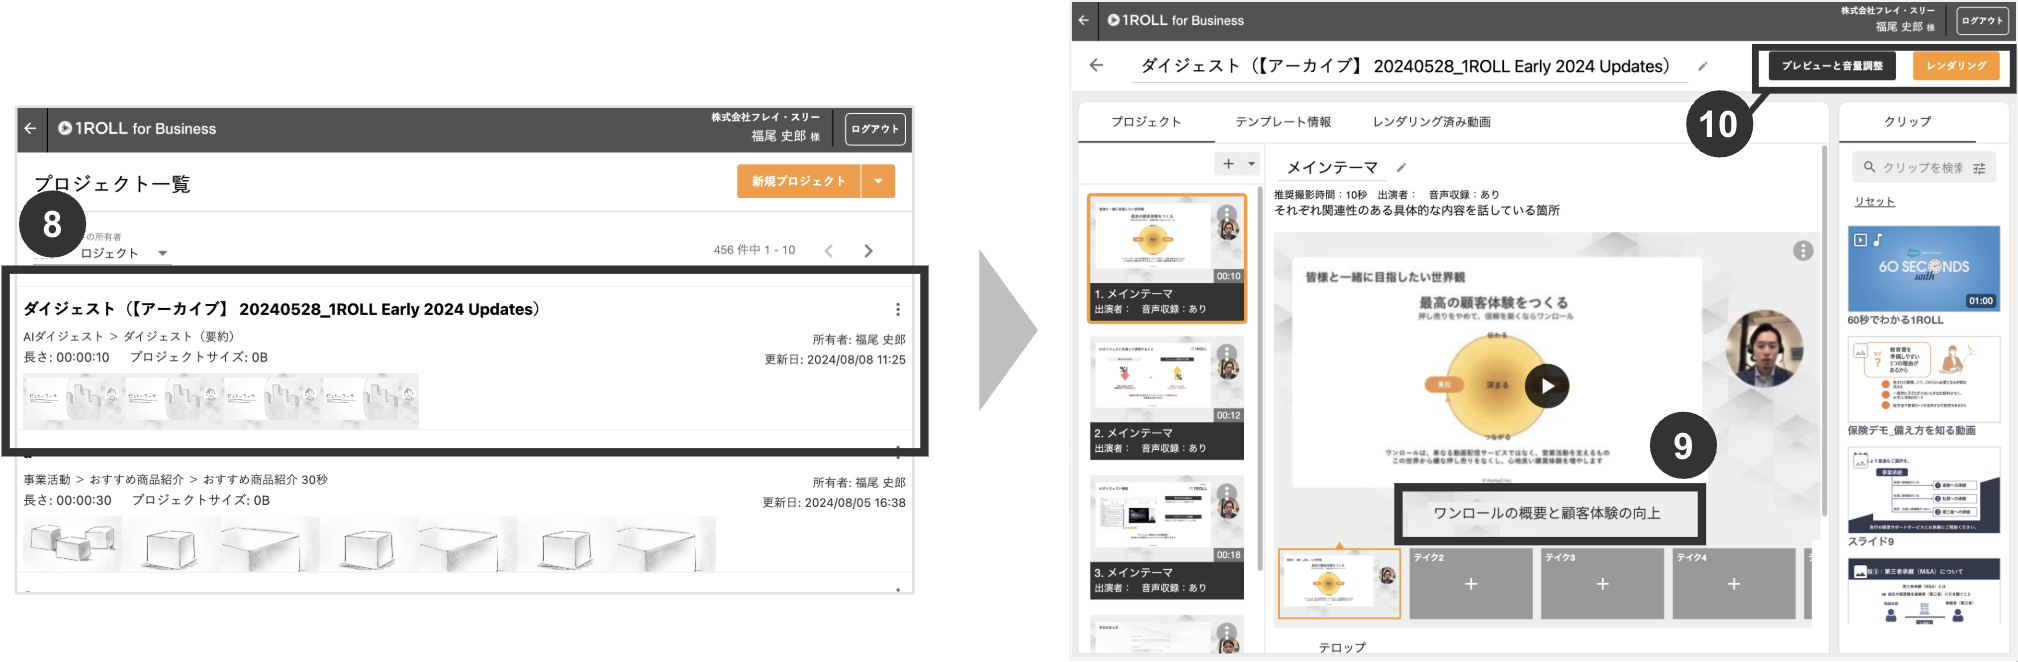Click the 1ROLL logo in editor header
2018x662 pixels.
(x=1176, y=20)
